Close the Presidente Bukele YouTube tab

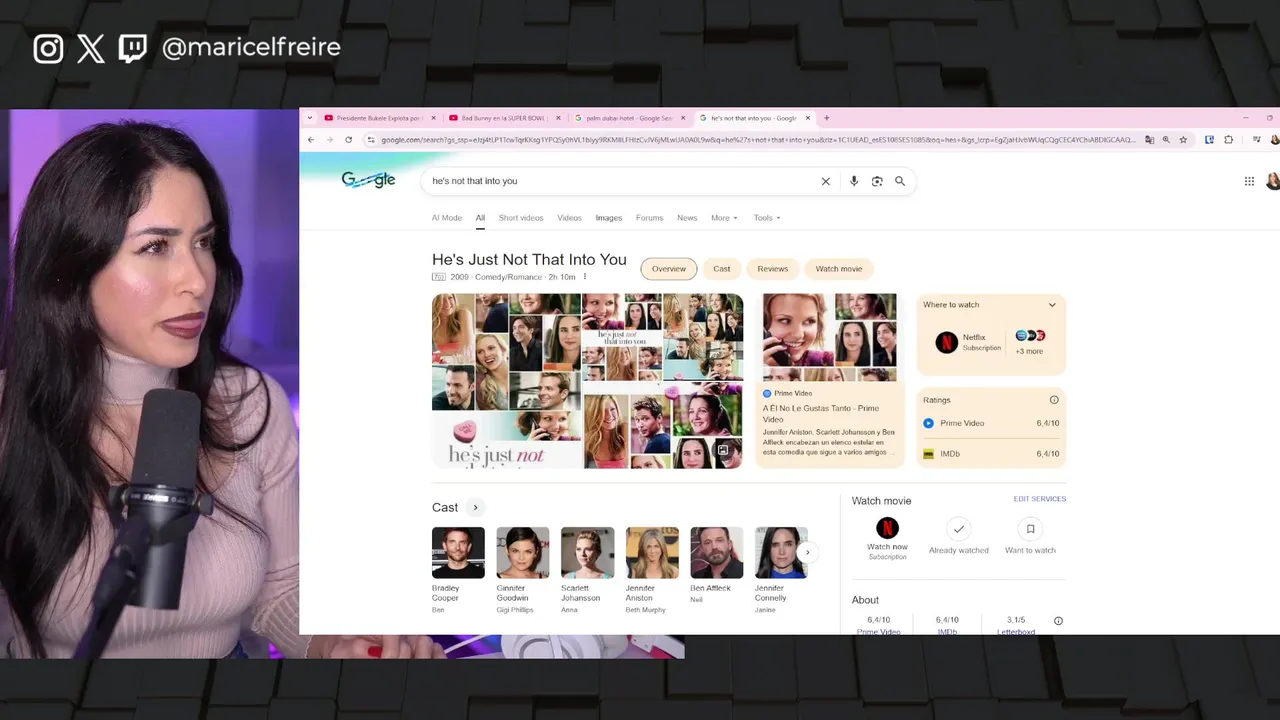click(433, 118)
